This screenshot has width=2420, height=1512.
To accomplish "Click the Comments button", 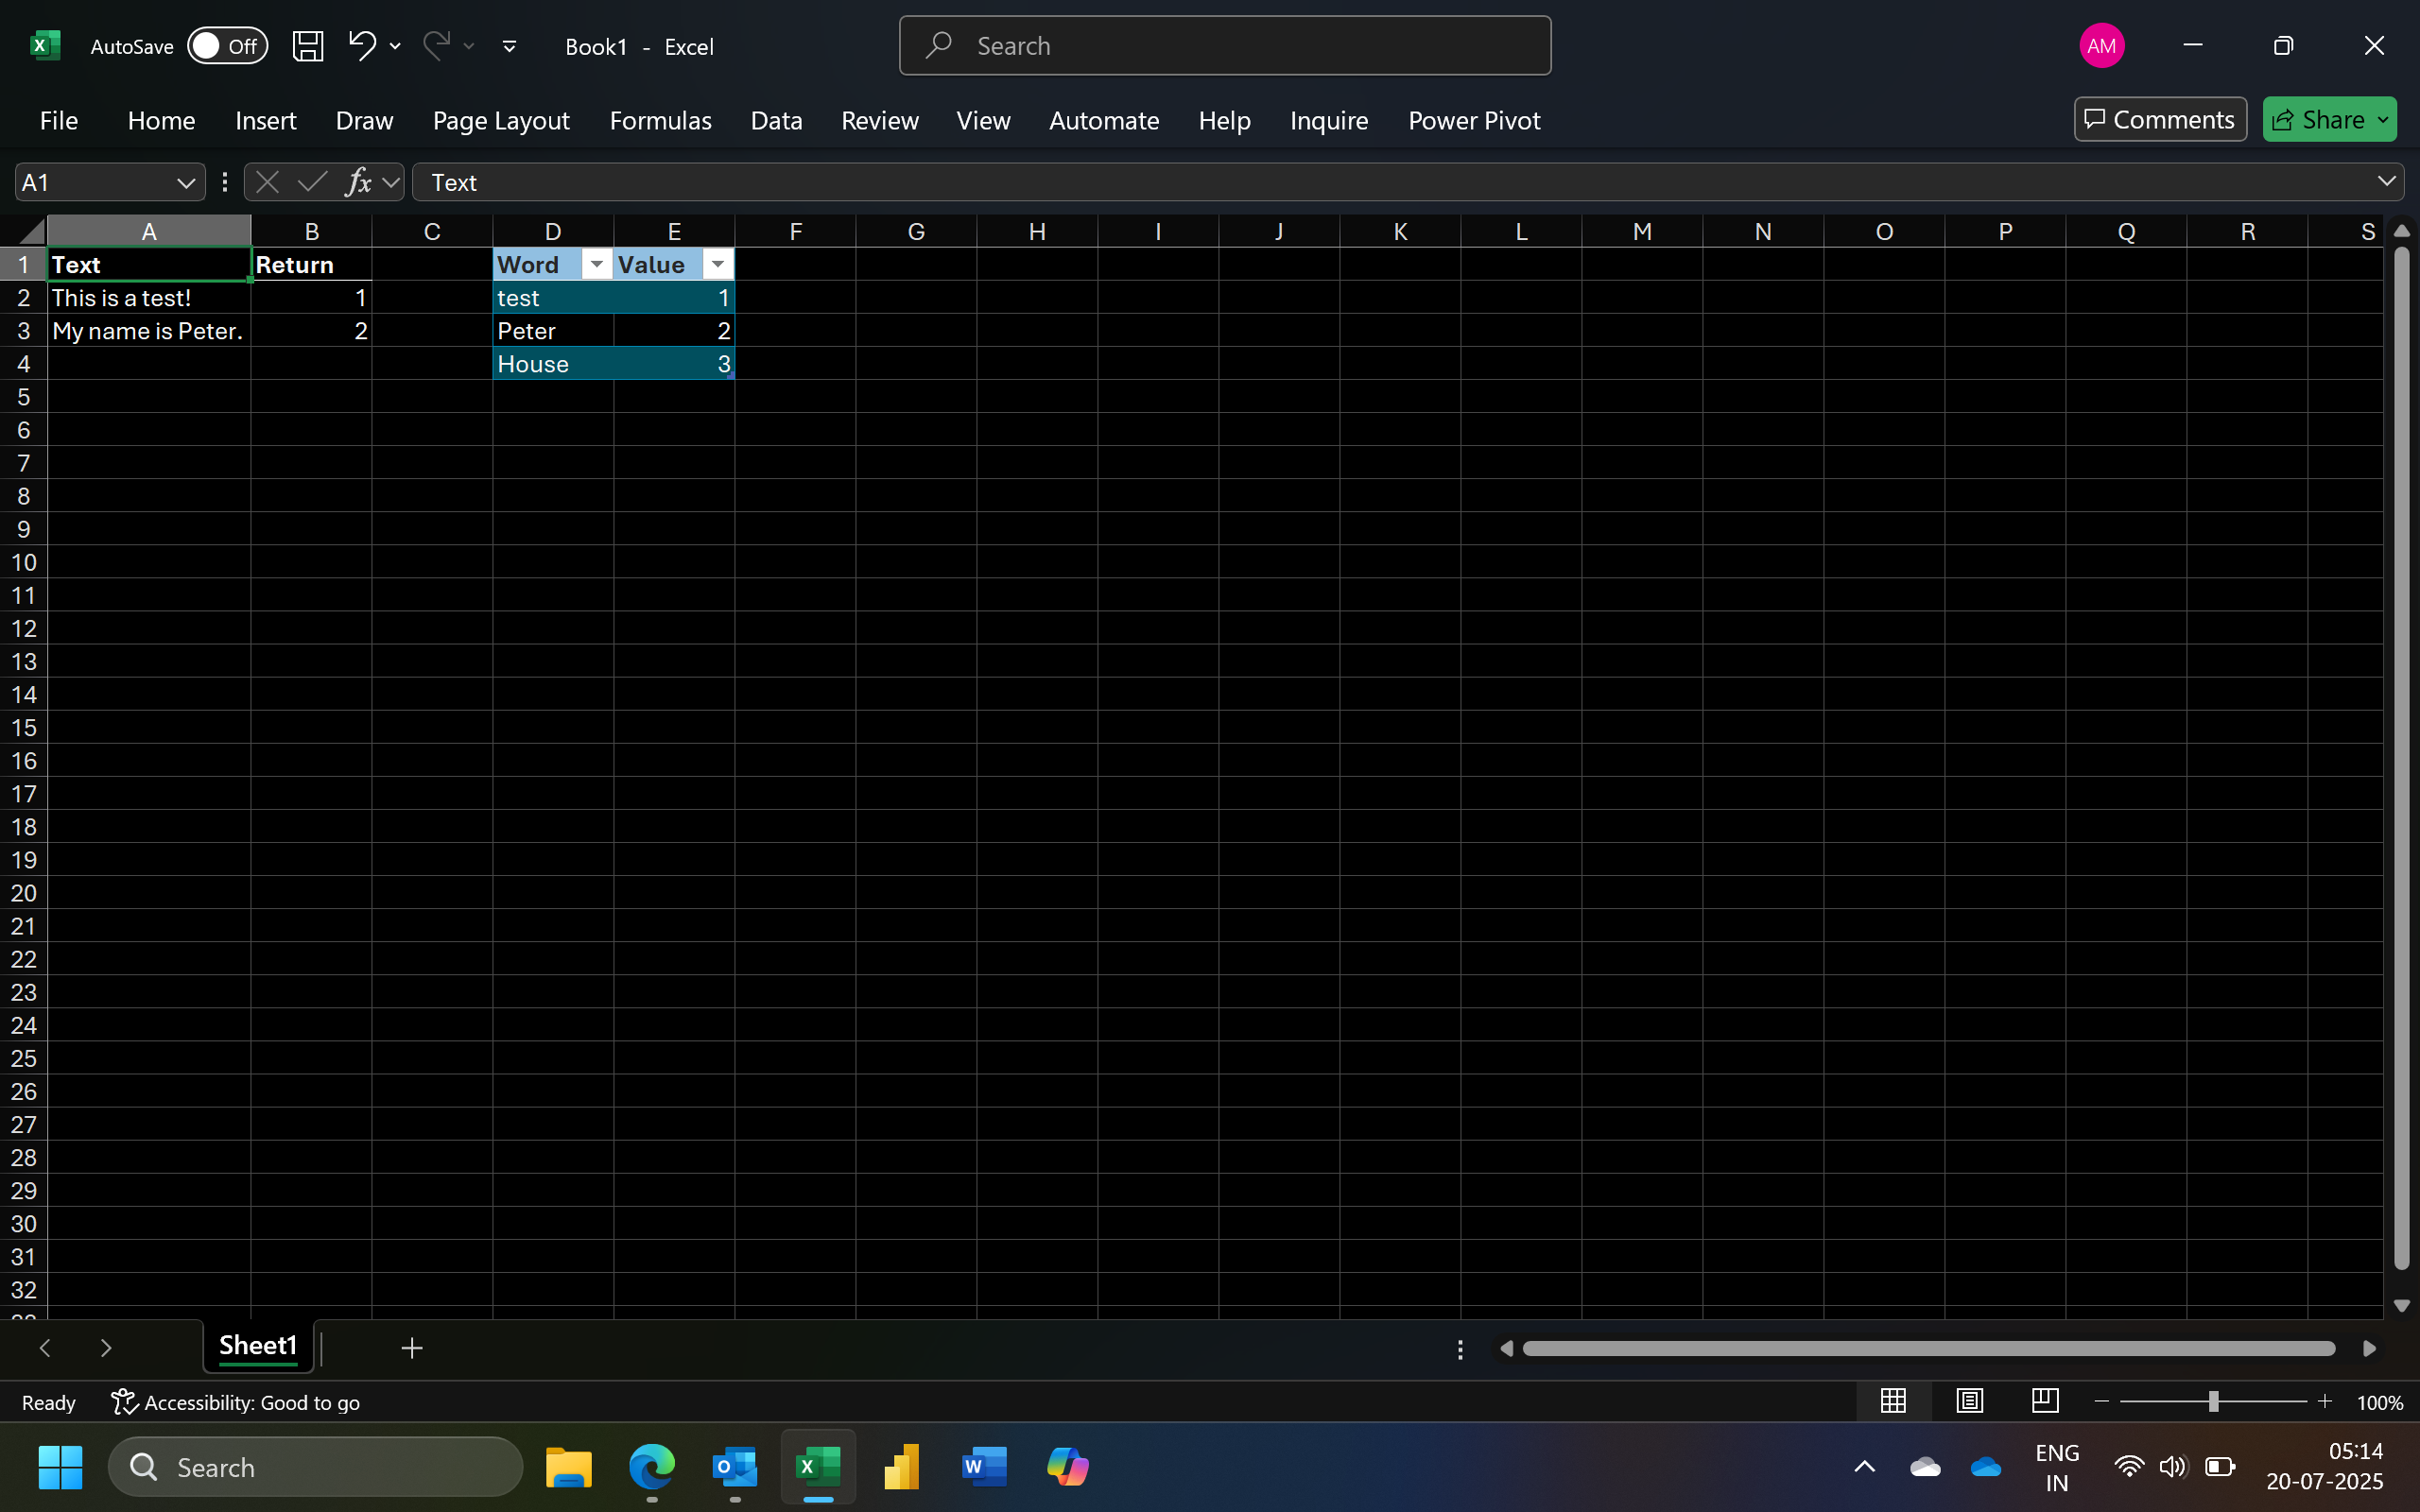I will pos(2159,120).
